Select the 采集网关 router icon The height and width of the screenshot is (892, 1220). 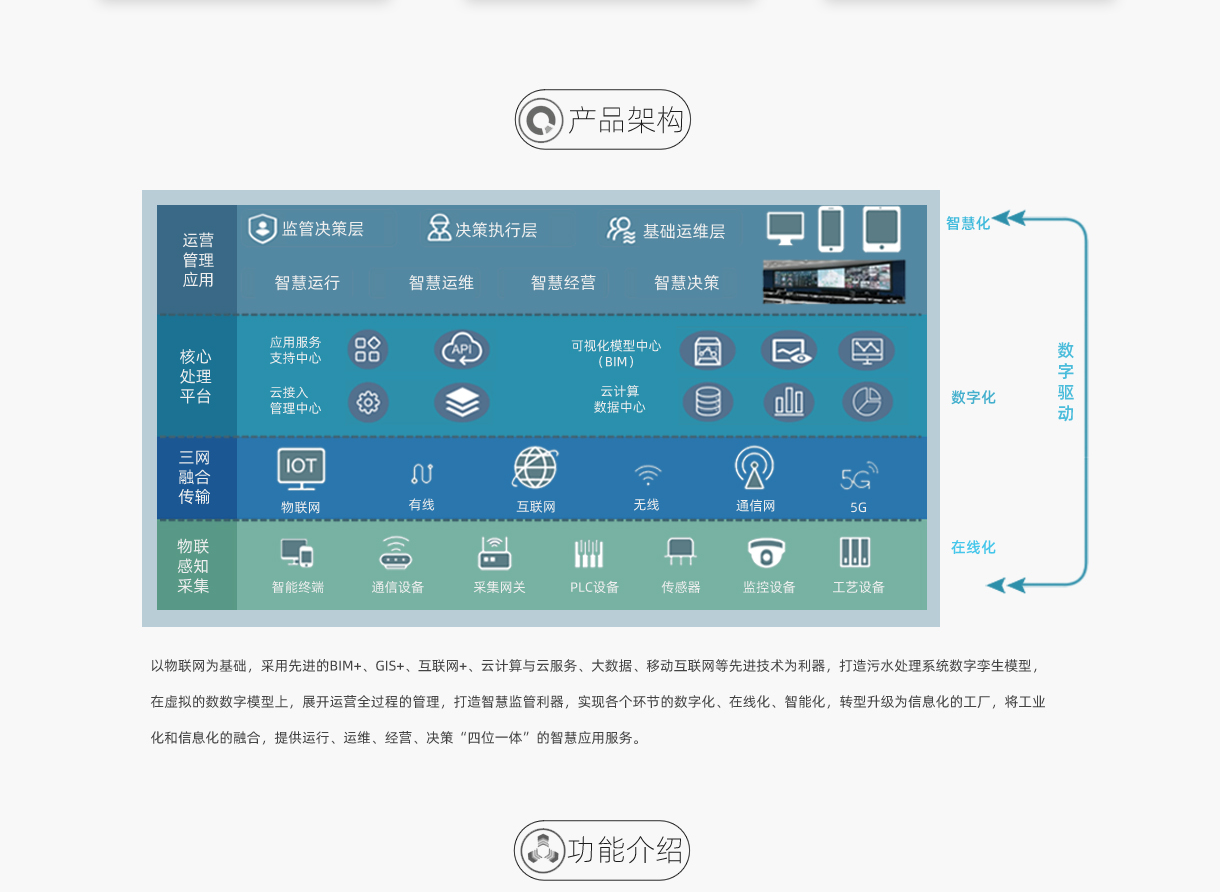point(495,553)
